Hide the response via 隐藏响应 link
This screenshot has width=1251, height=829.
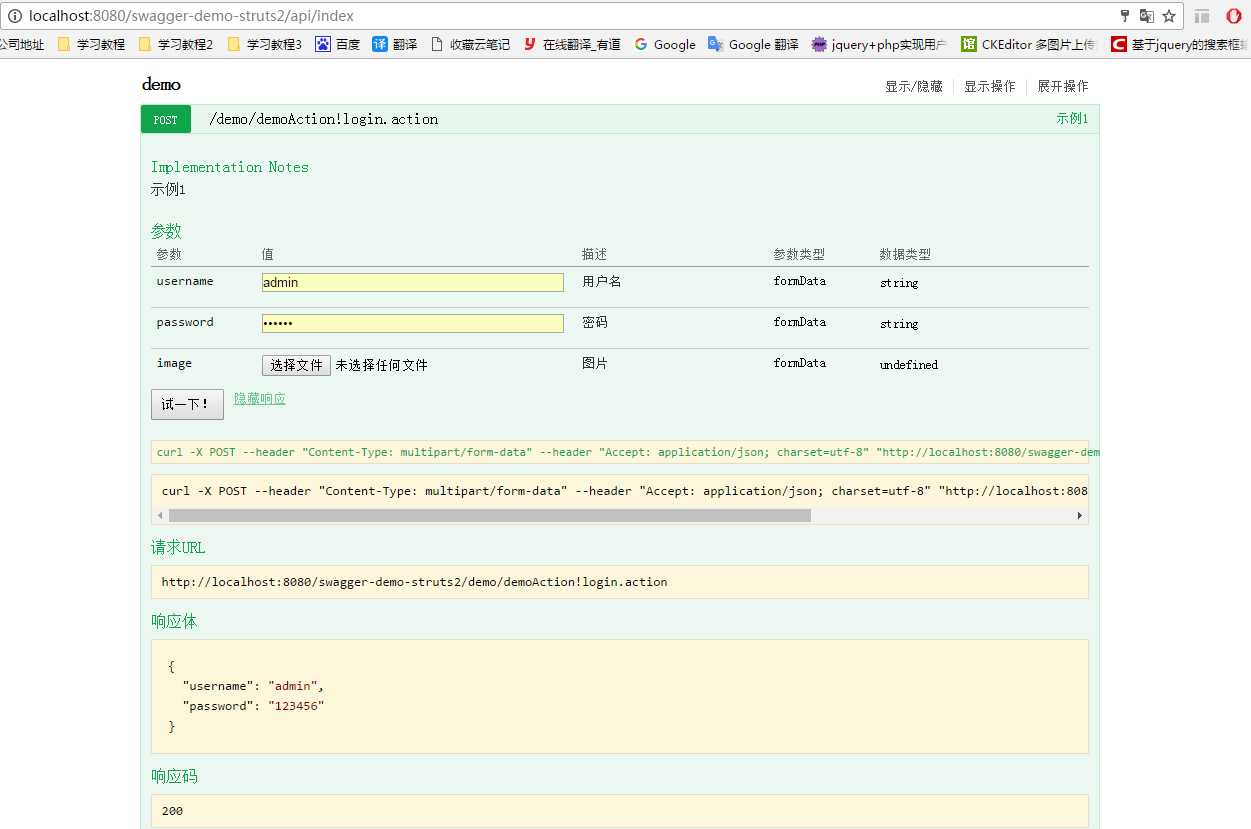260,398
